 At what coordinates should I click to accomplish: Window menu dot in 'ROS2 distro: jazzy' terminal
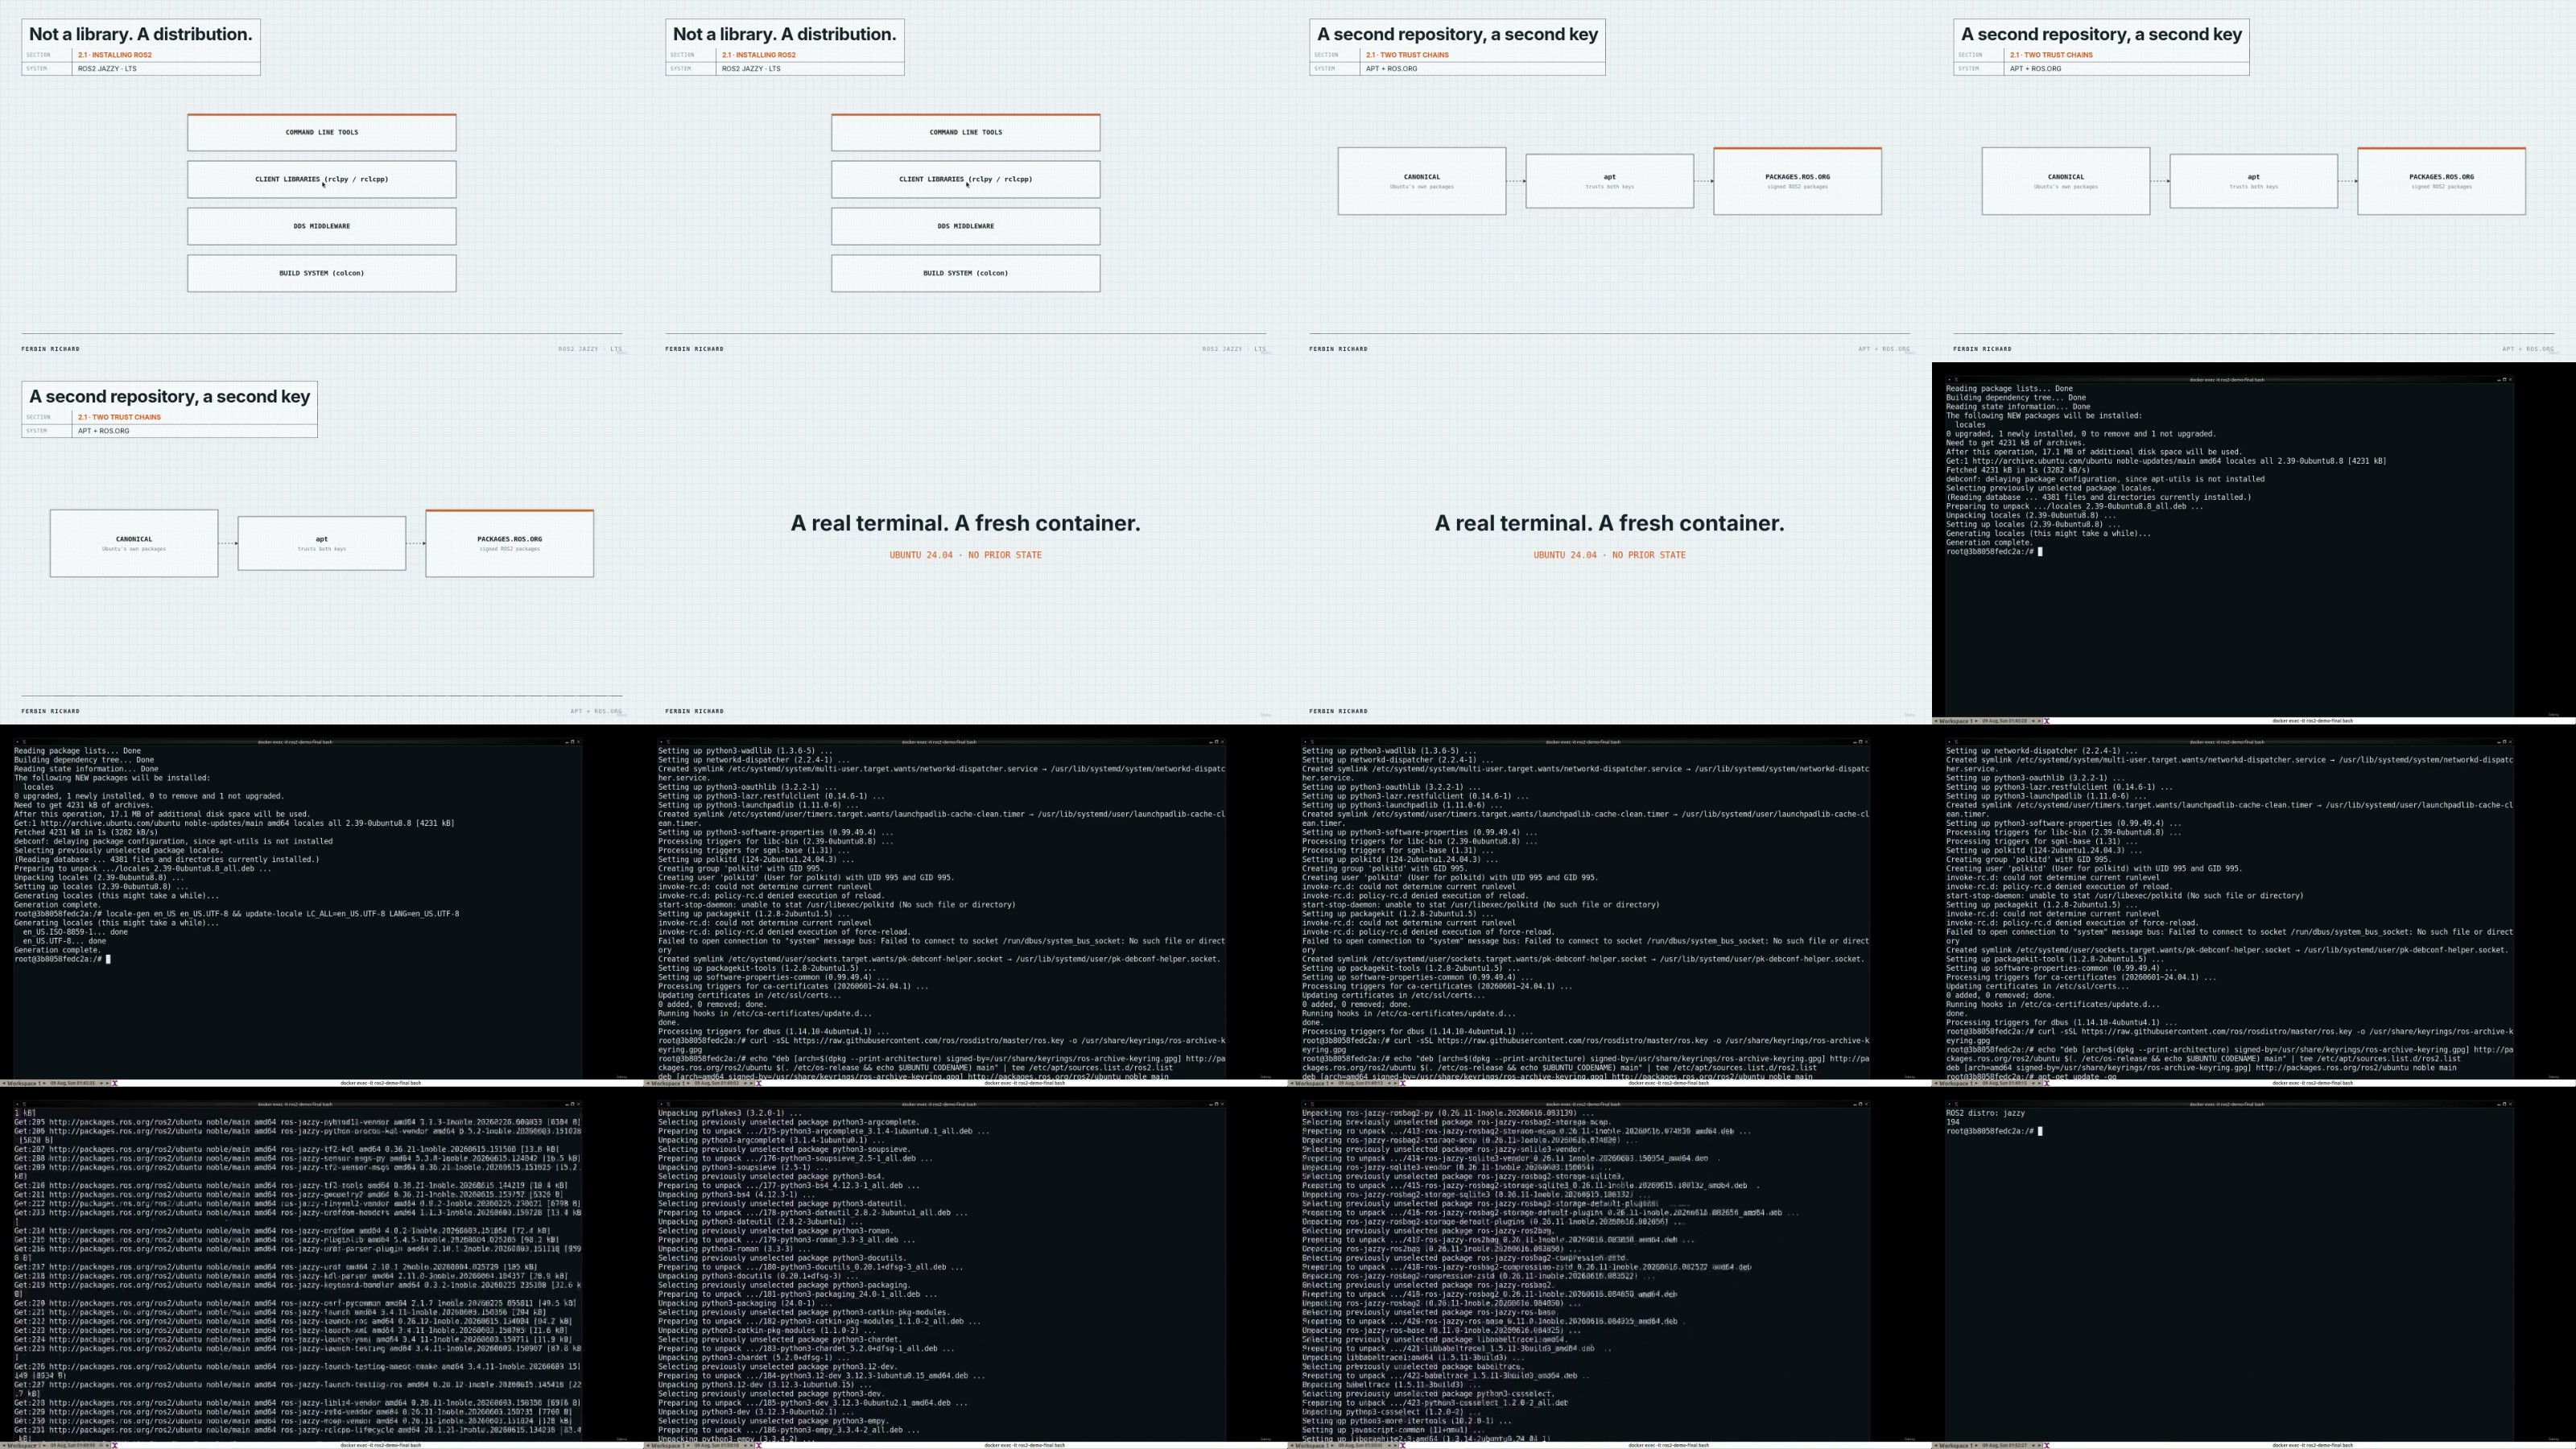[1949, 1105]
